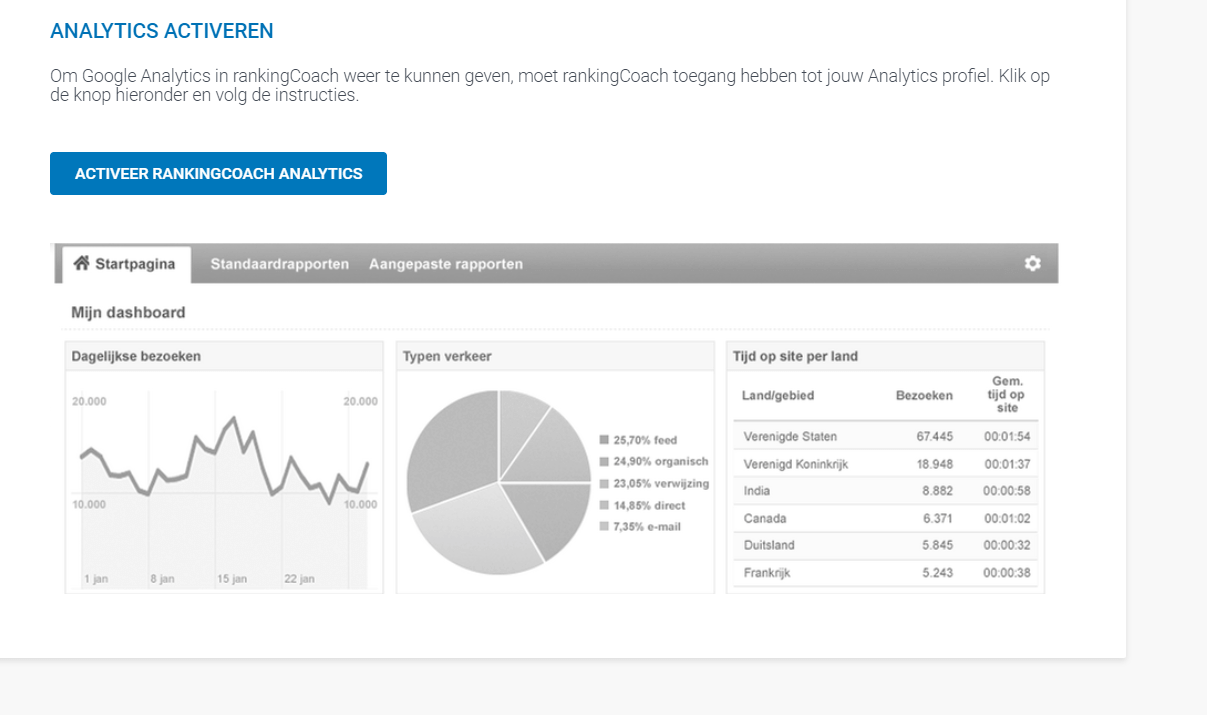The image size is (1207, 715).
Task: Select the Verenigd Koninkrijk table row
Action: click(886, 464)
